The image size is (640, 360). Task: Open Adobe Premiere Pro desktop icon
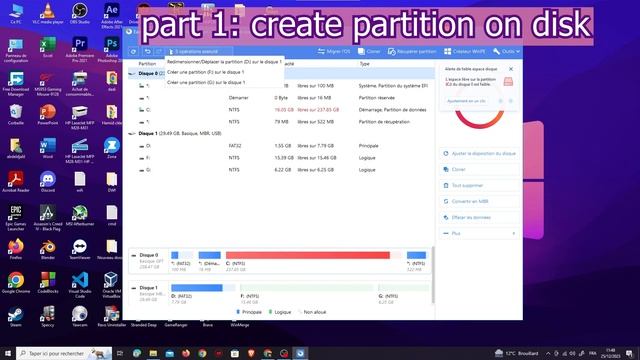tap(80, 50)
